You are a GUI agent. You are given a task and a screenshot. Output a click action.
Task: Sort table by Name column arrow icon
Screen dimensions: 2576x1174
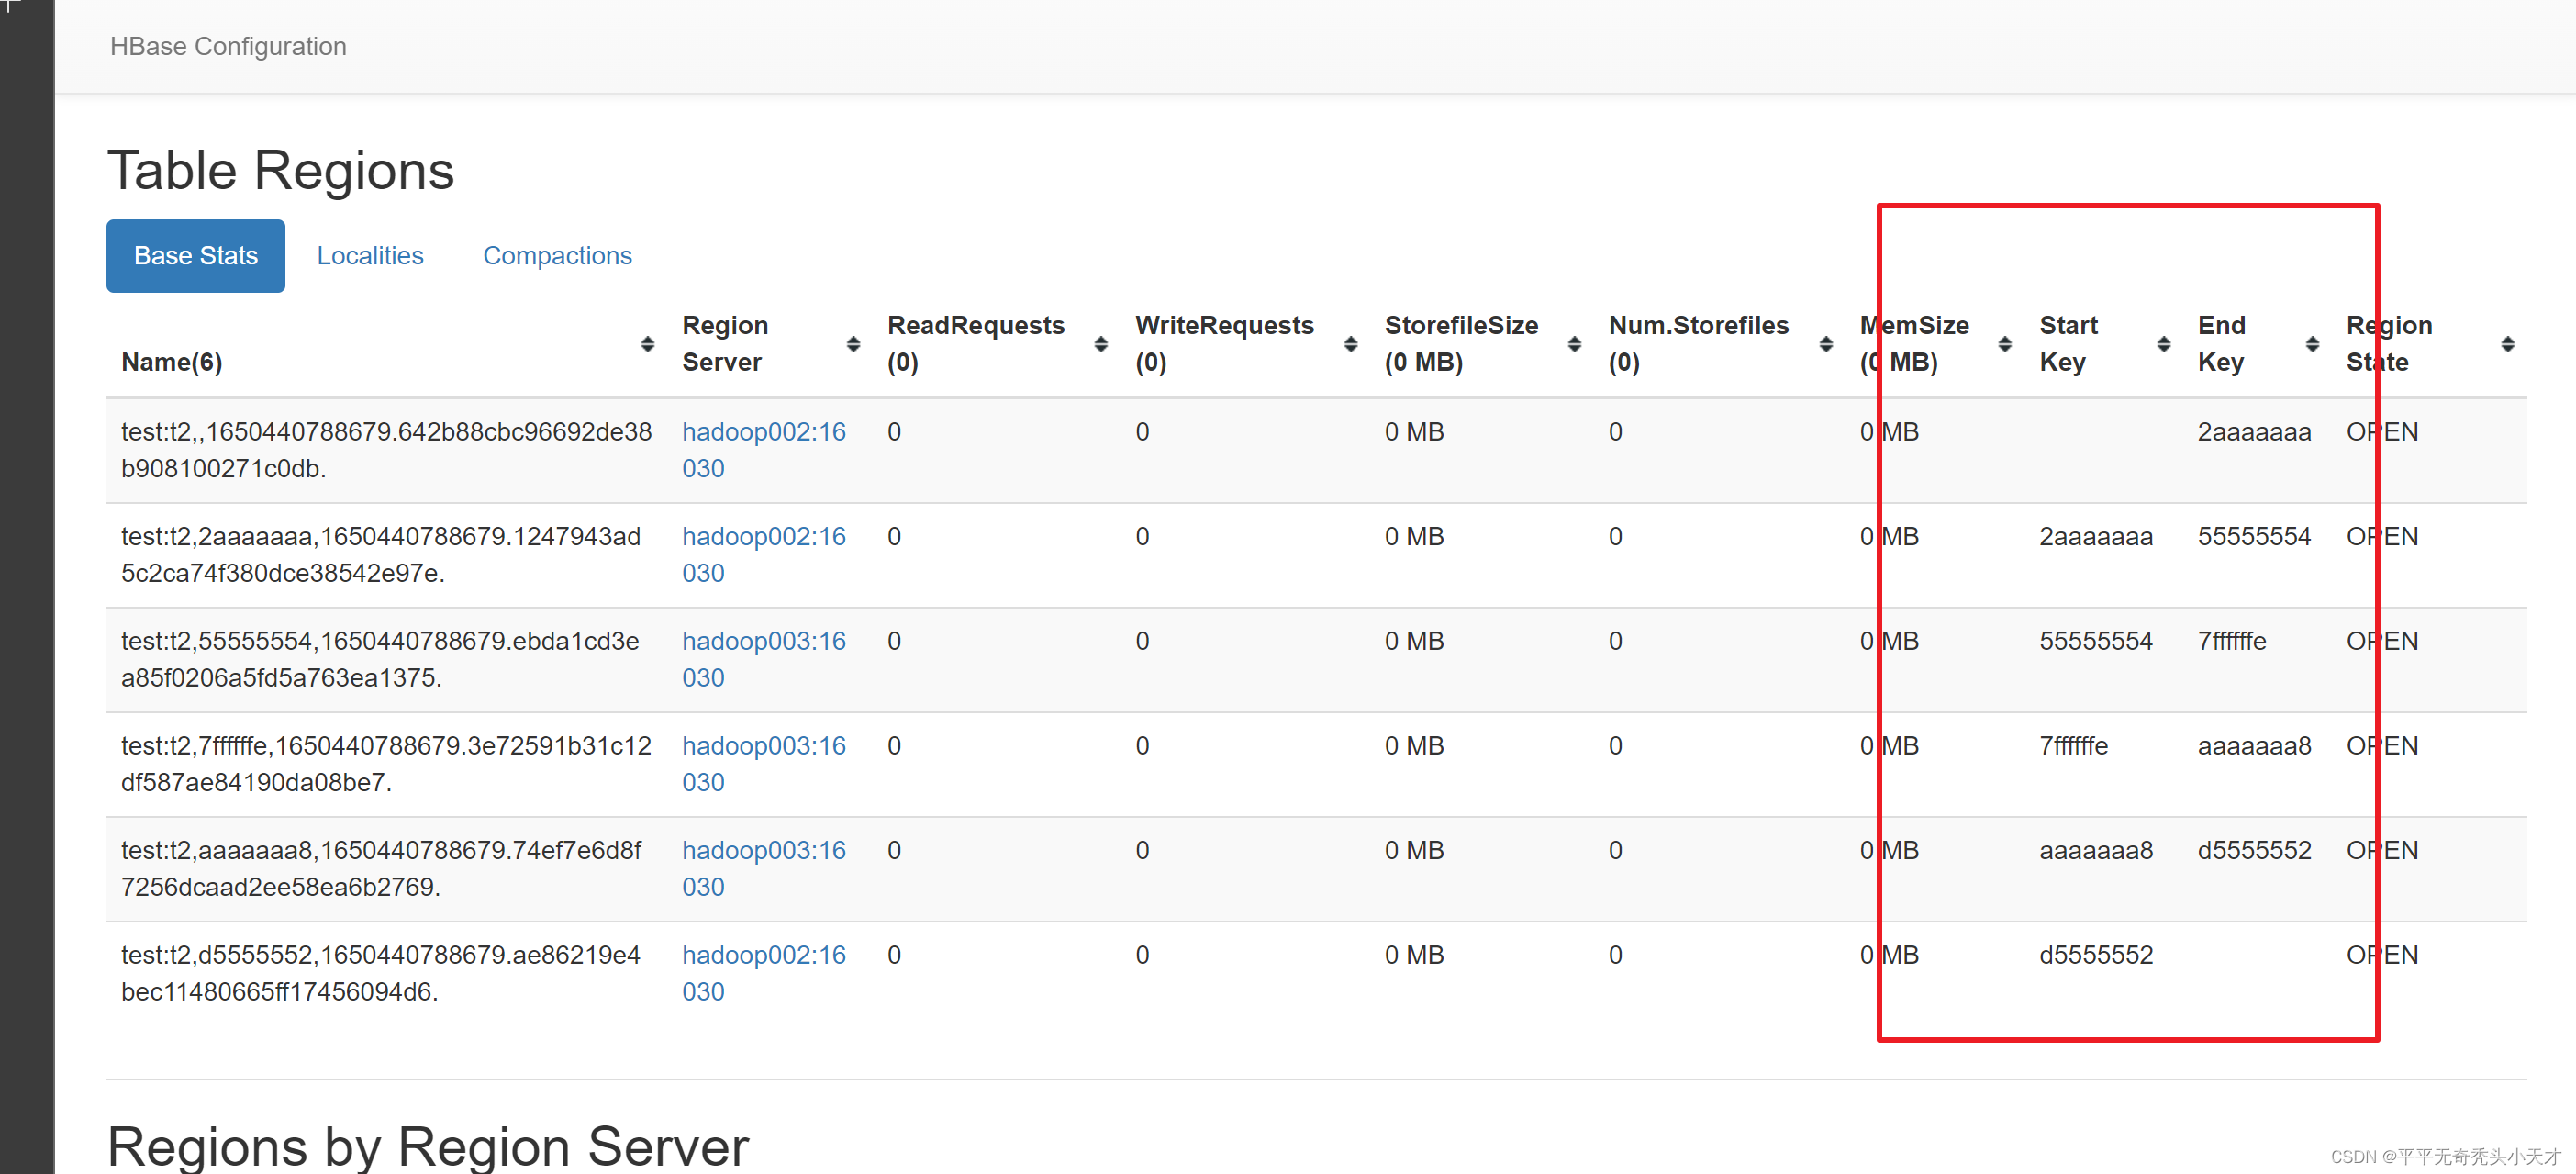pos(647,344)
